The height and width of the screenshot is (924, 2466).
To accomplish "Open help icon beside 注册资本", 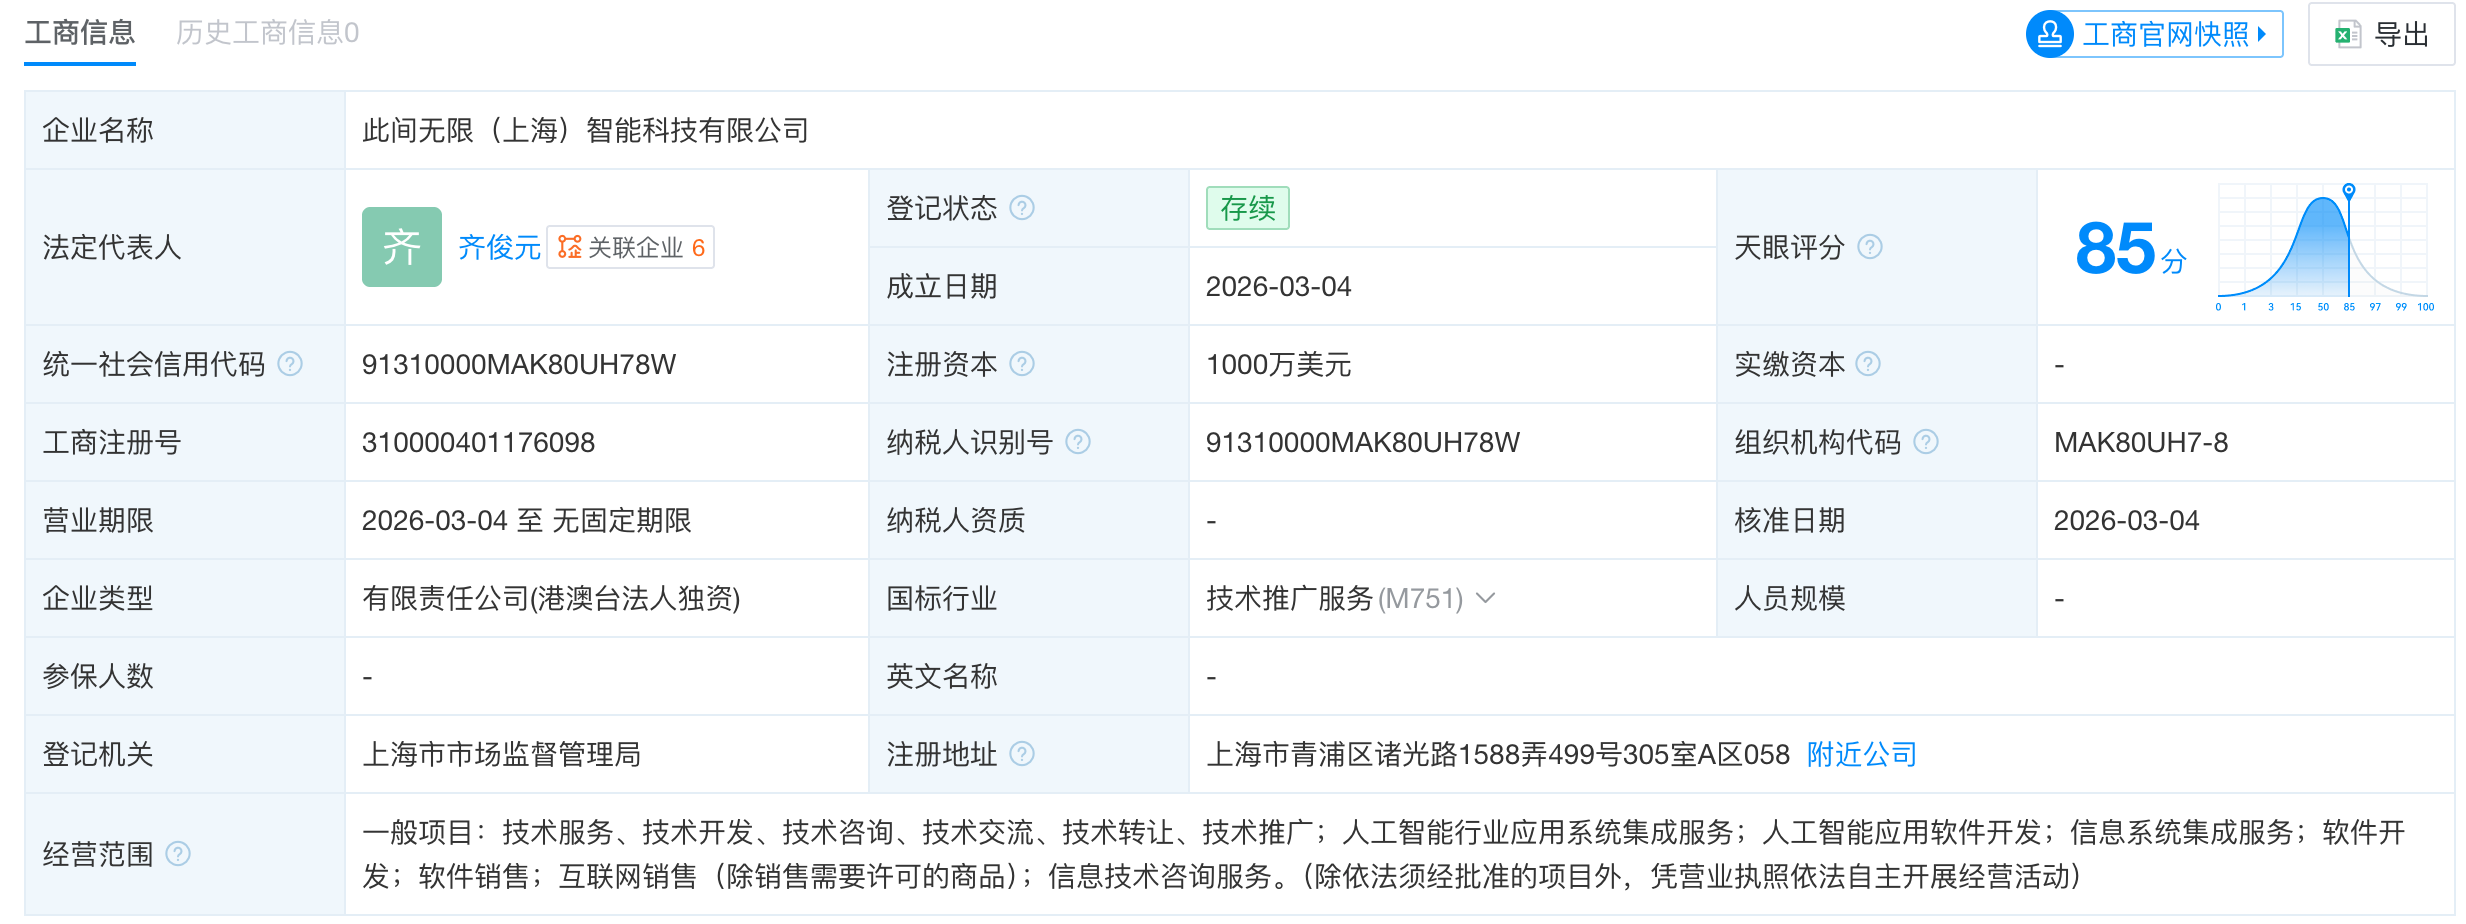I will 1022,364.
